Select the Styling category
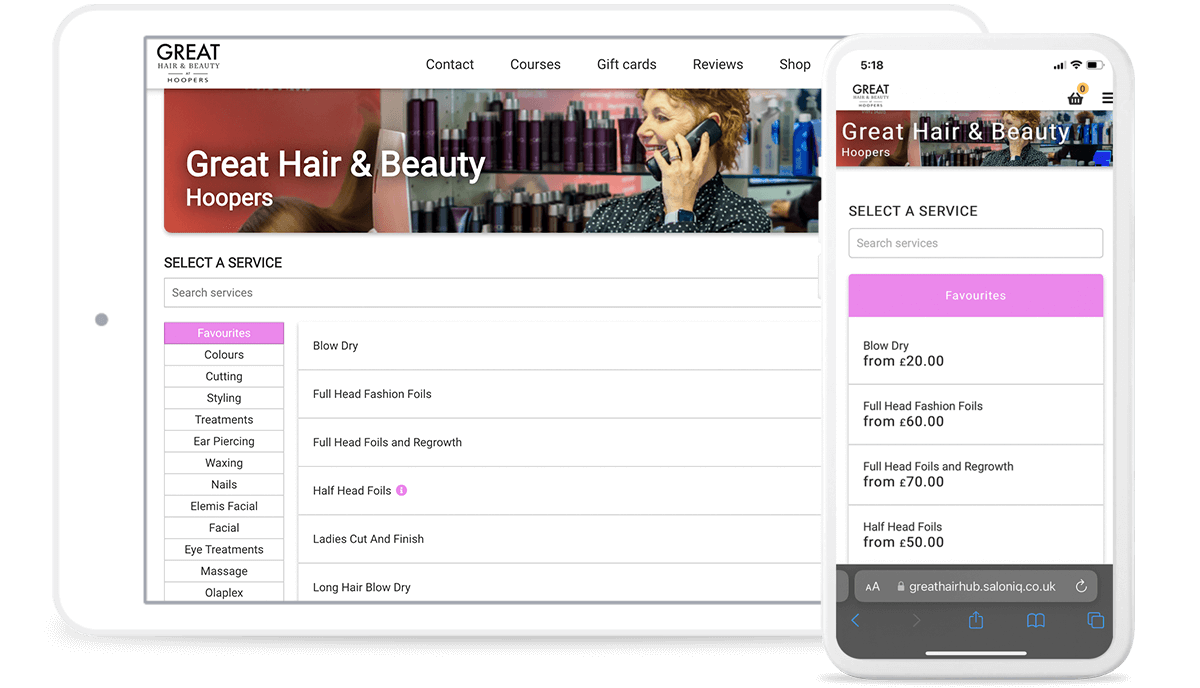Viewport: 1200px width, 688px height. point(224,398)
